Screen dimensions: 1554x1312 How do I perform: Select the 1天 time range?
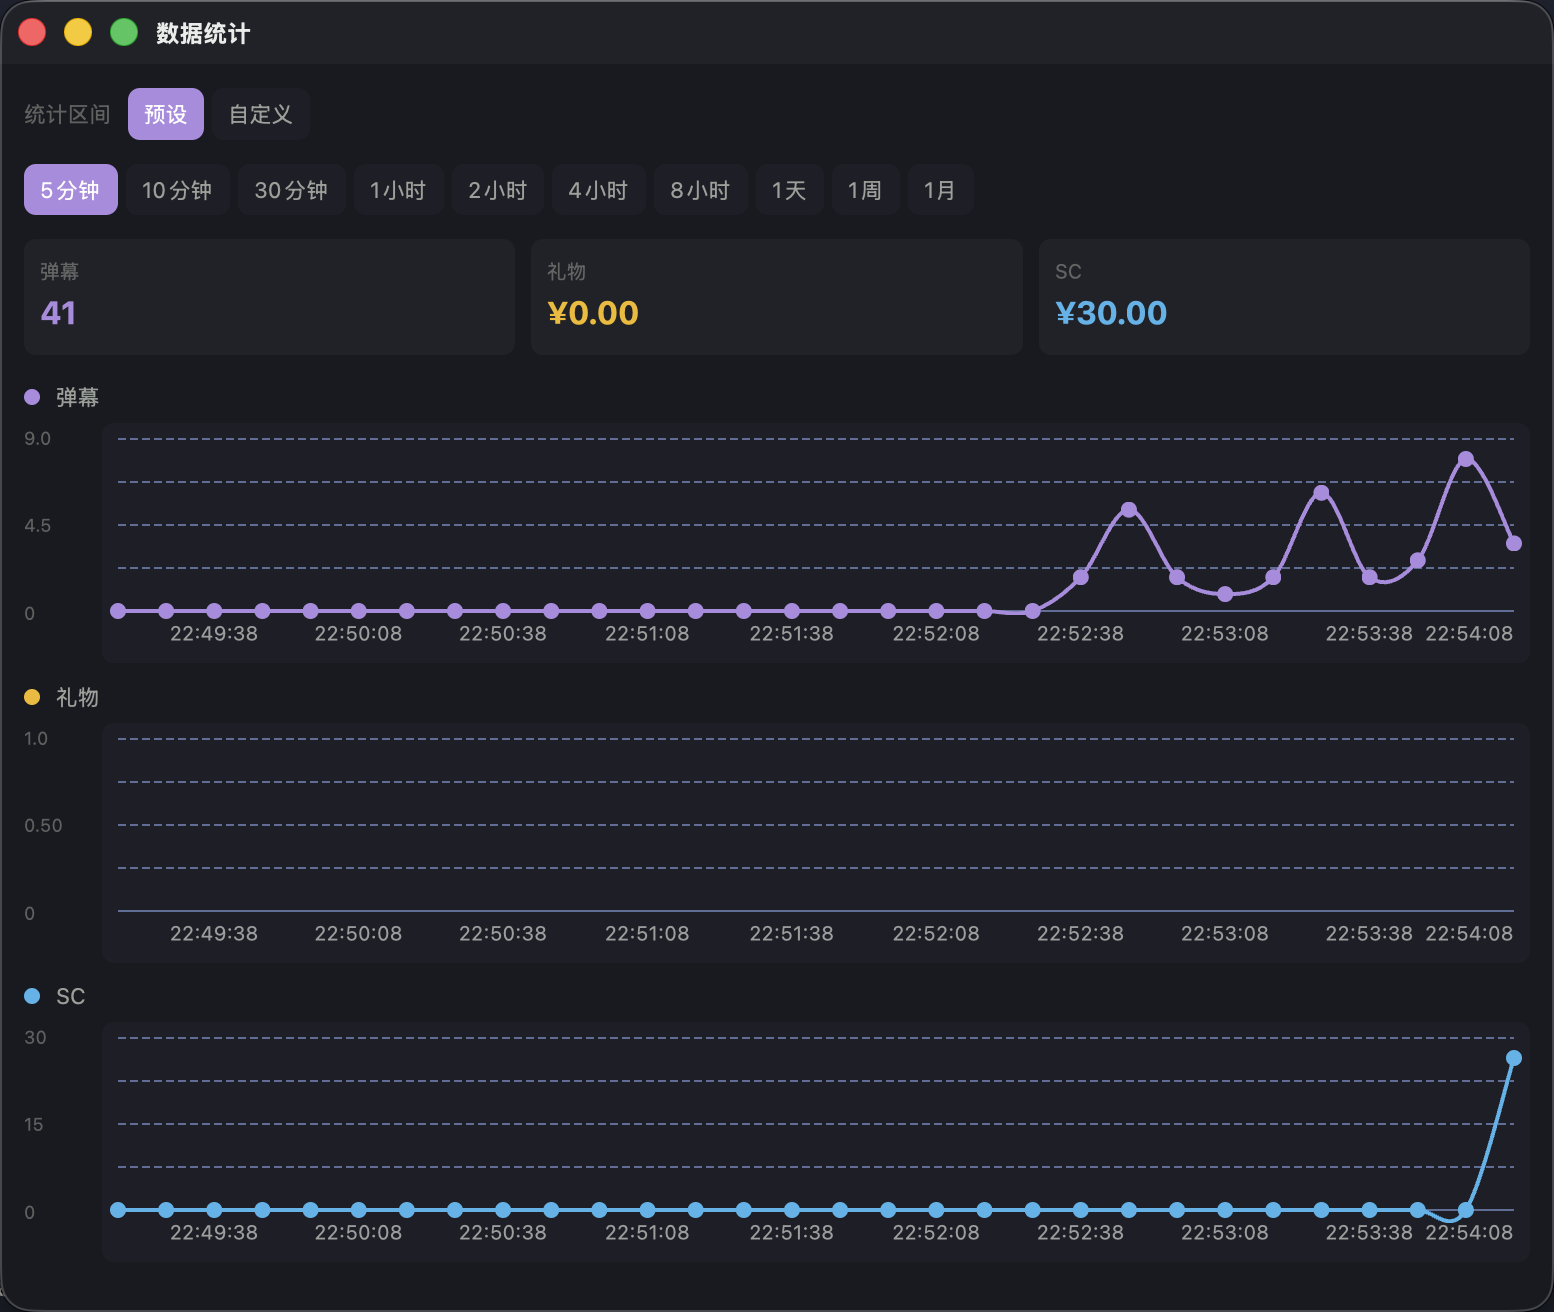pos(789,189)
